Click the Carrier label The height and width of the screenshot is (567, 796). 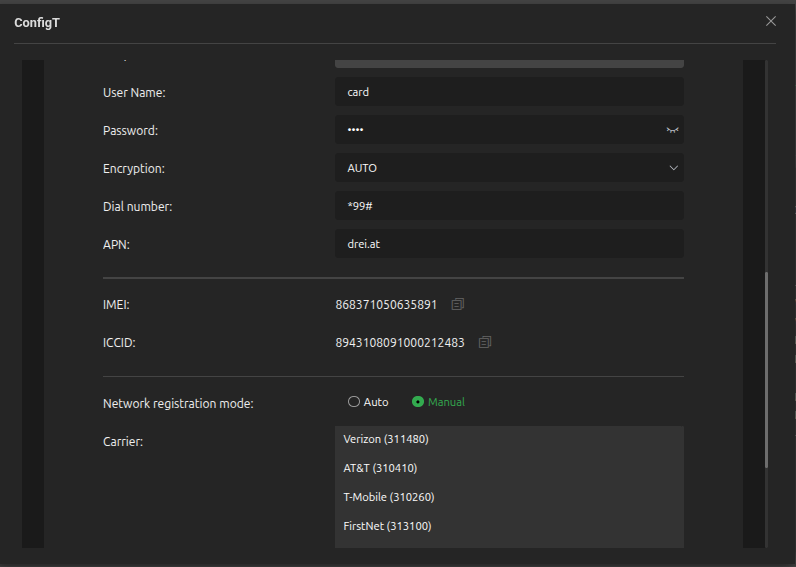[x=123, y=442]
